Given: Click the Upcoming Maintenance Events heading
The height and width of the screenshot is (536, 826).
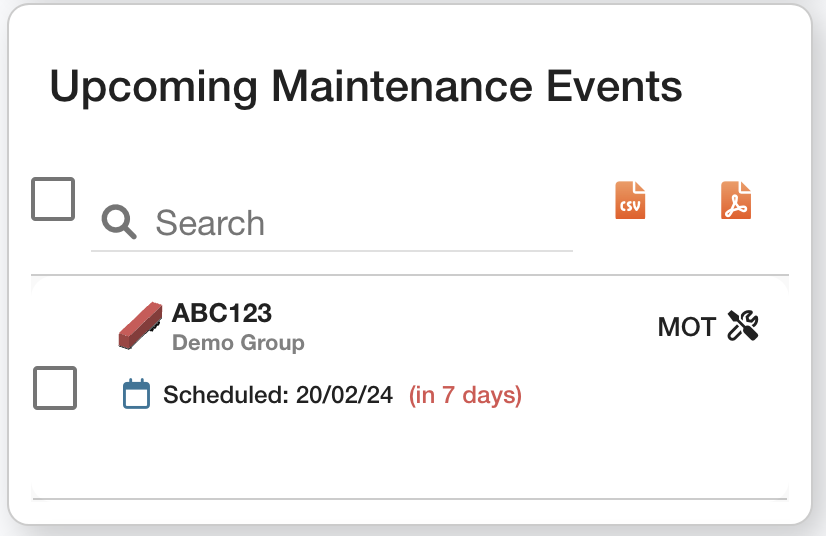Looking at the screenshot, I should tap(366, 87).
